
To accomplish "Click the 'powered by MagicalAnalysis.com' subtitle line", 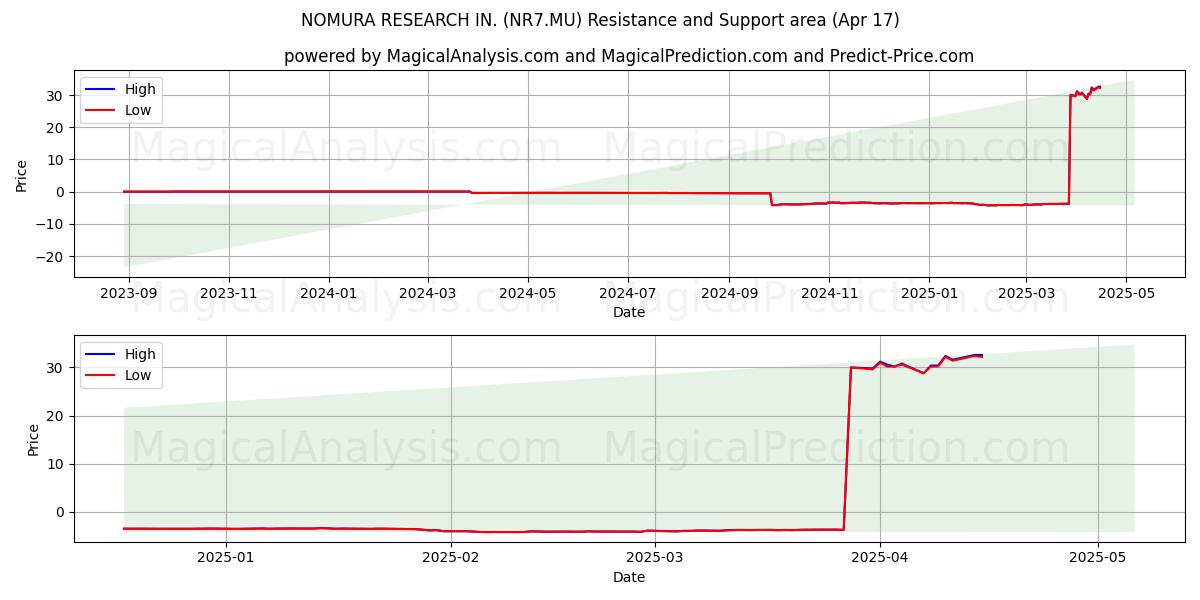I will point(628,56).
